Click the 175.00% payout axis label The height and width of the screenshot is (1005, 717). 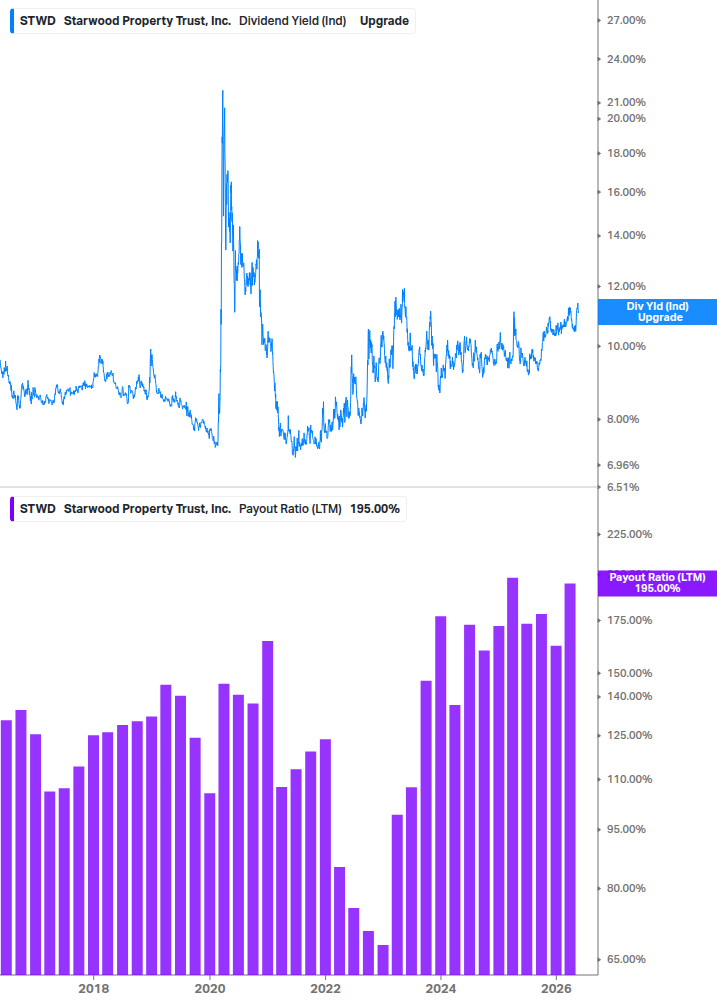click(x=629, y=620)
